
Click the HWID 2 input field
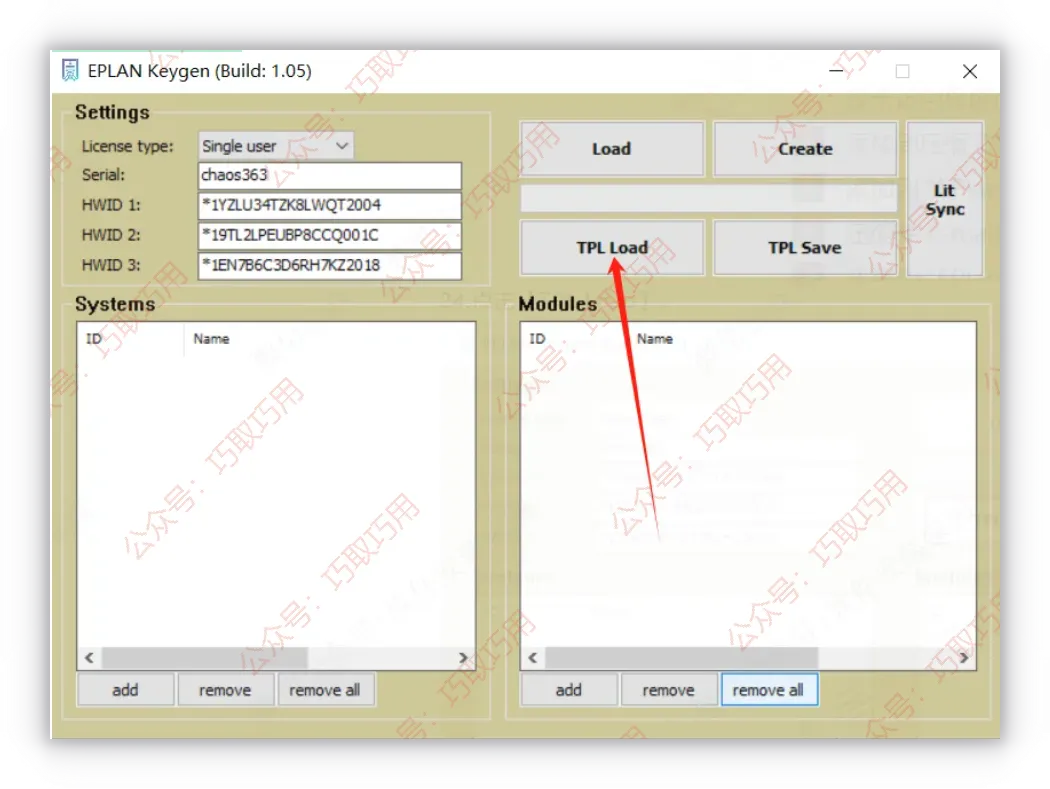pos(329,236)
